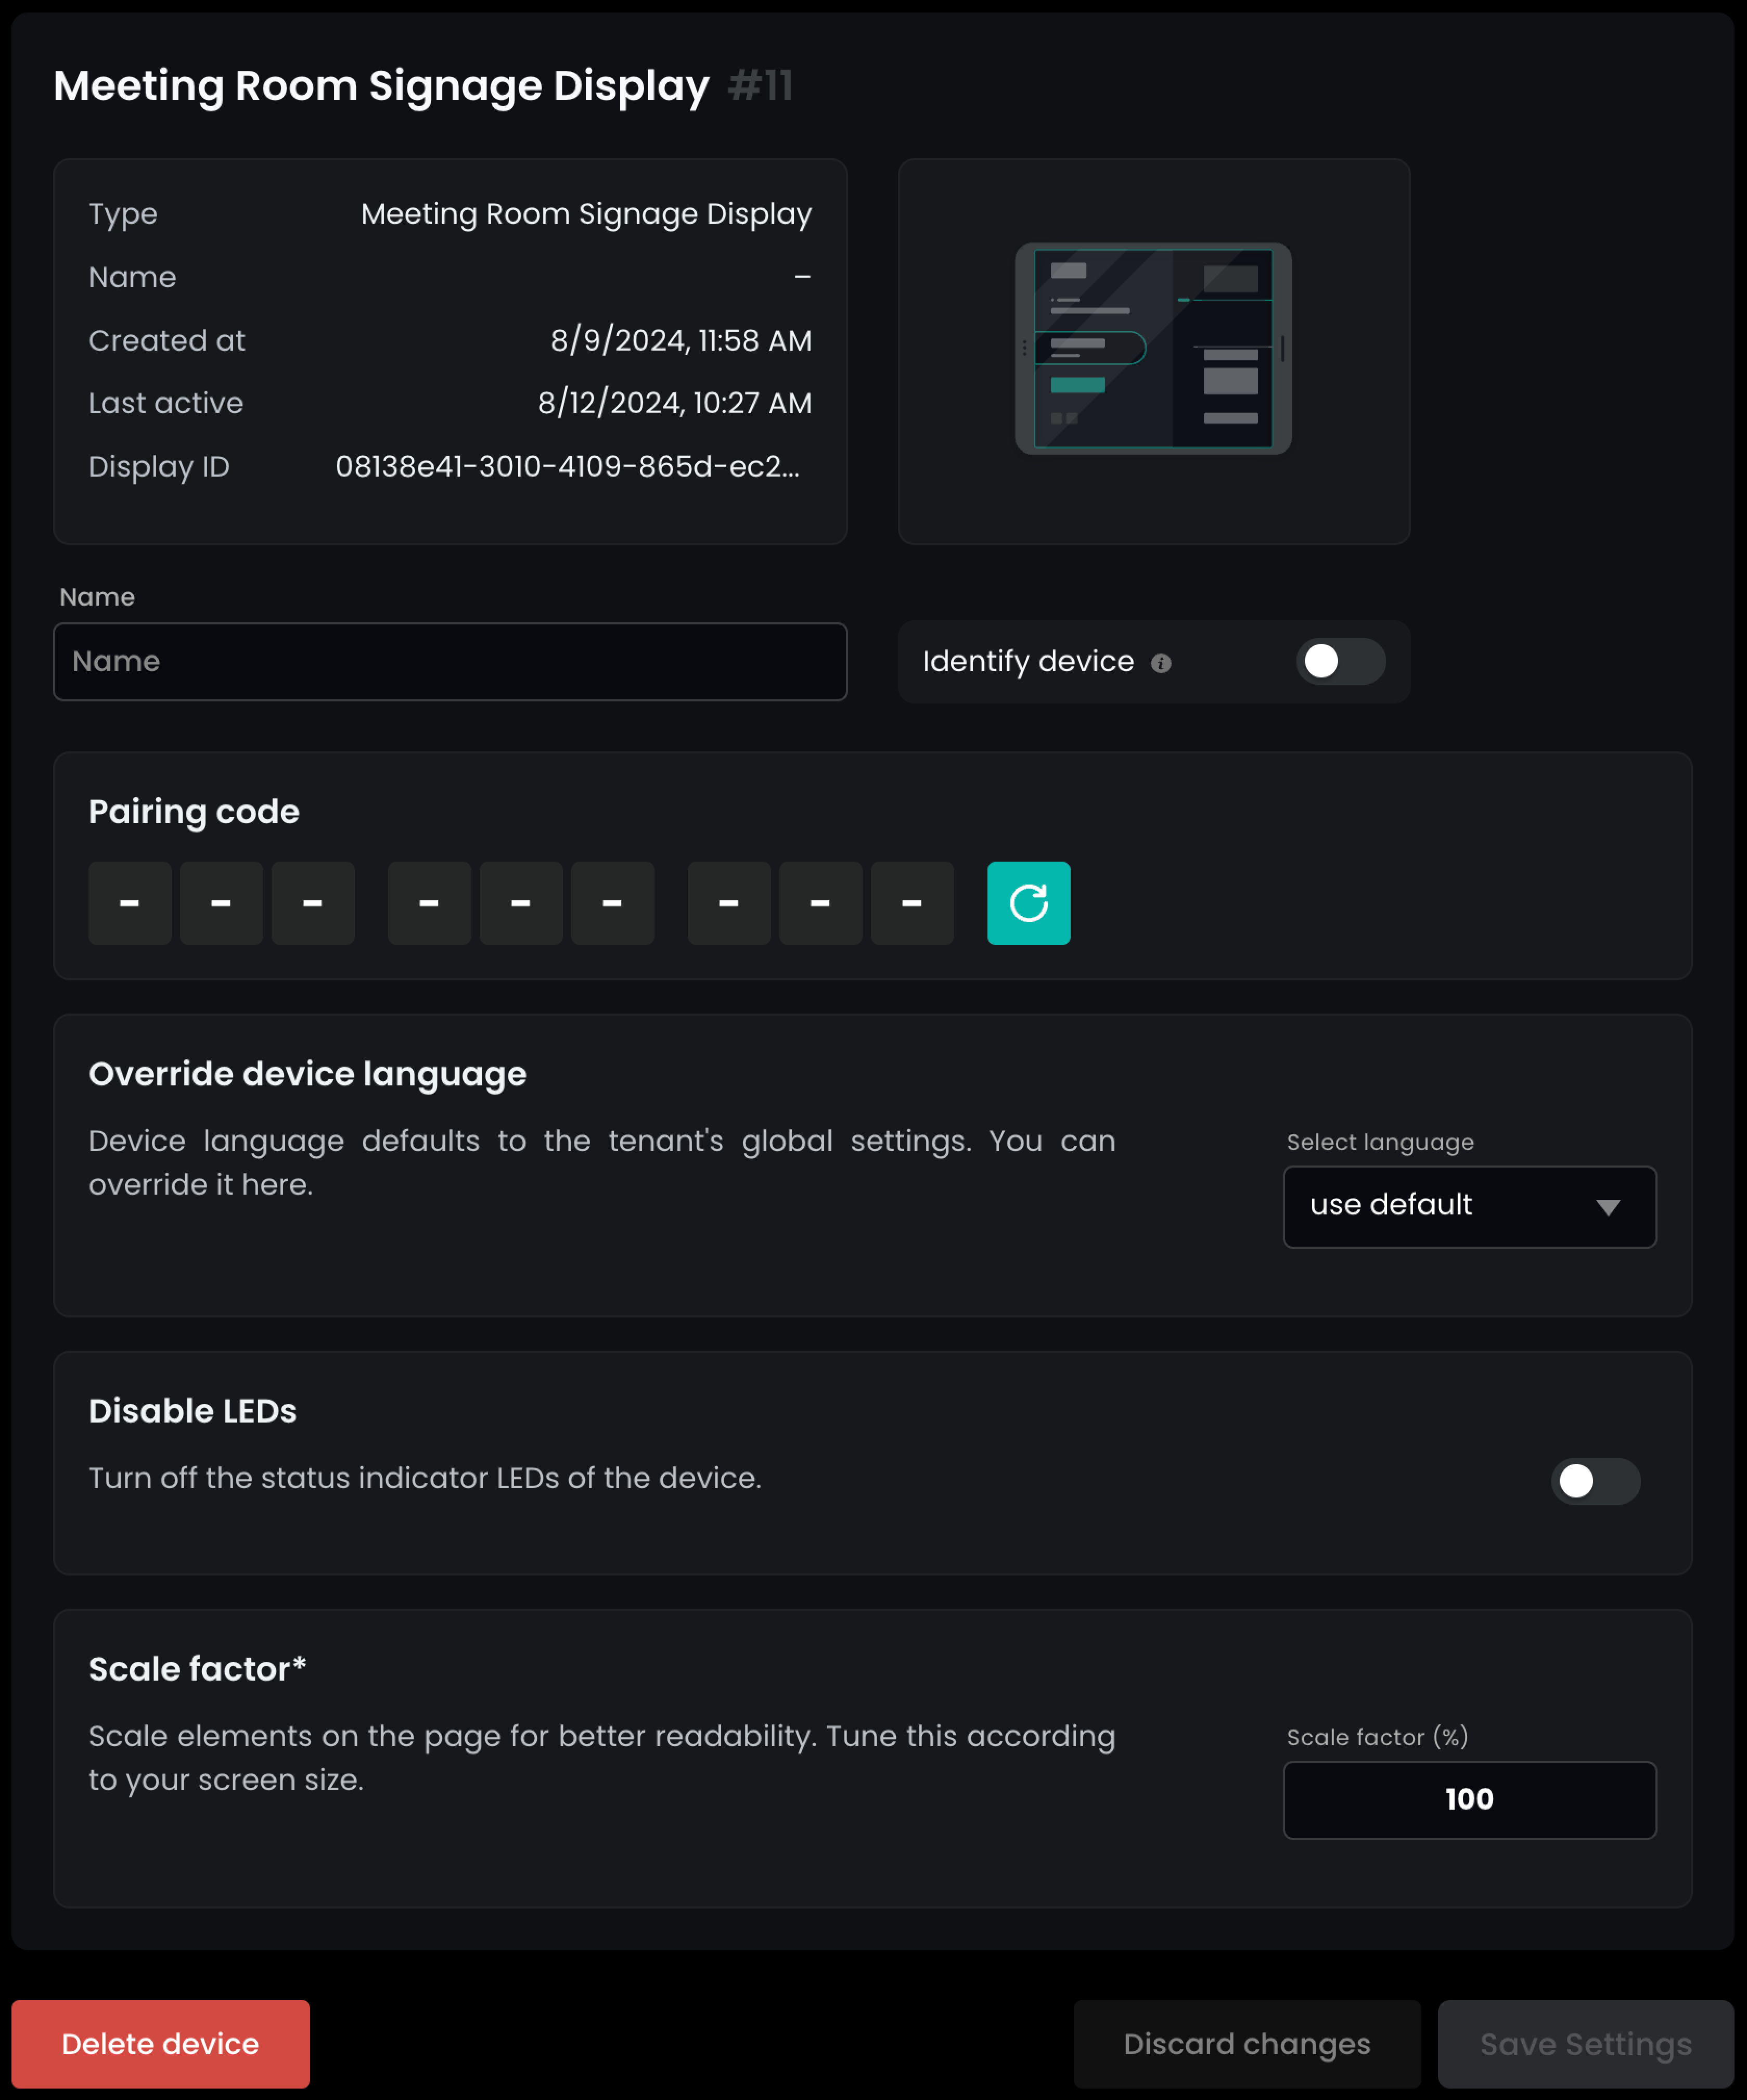Click the Delete device button

160,2043
